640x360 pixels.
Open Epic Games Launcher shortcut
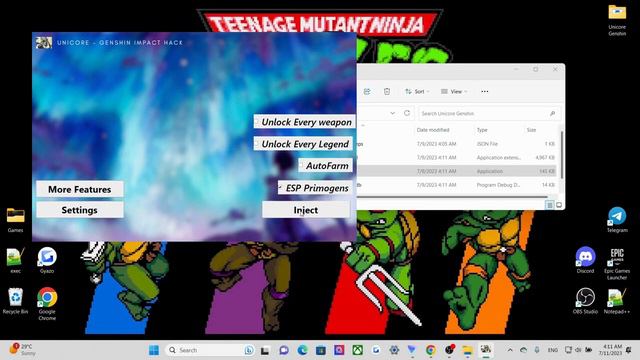tap(617, 264)
